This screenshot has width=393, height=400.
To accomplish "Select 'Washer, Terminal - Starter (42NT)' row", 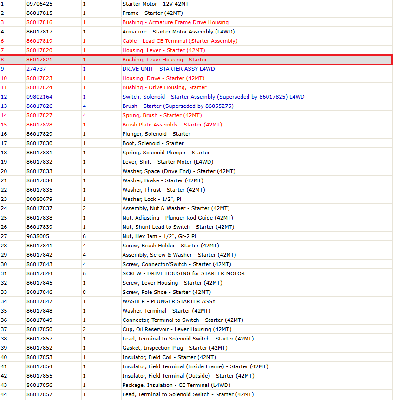I will [x=196, y=311].
